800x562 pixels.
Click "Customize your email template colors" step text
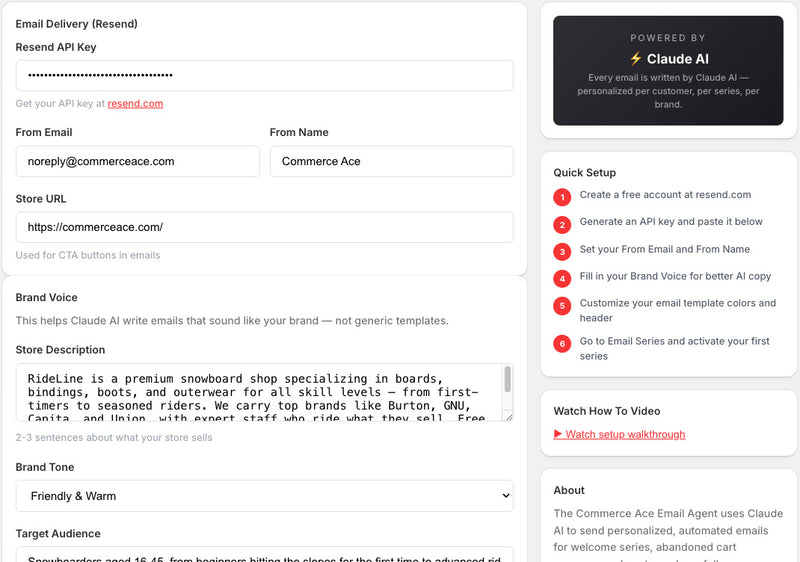(x=678, y=310)
